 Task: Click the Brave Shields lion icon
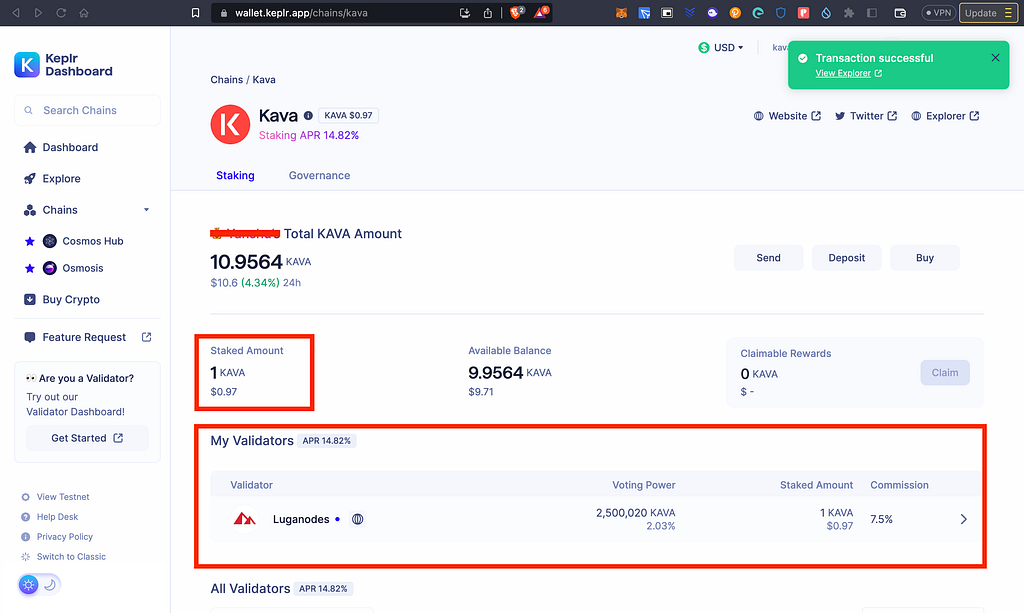(517, 12)
